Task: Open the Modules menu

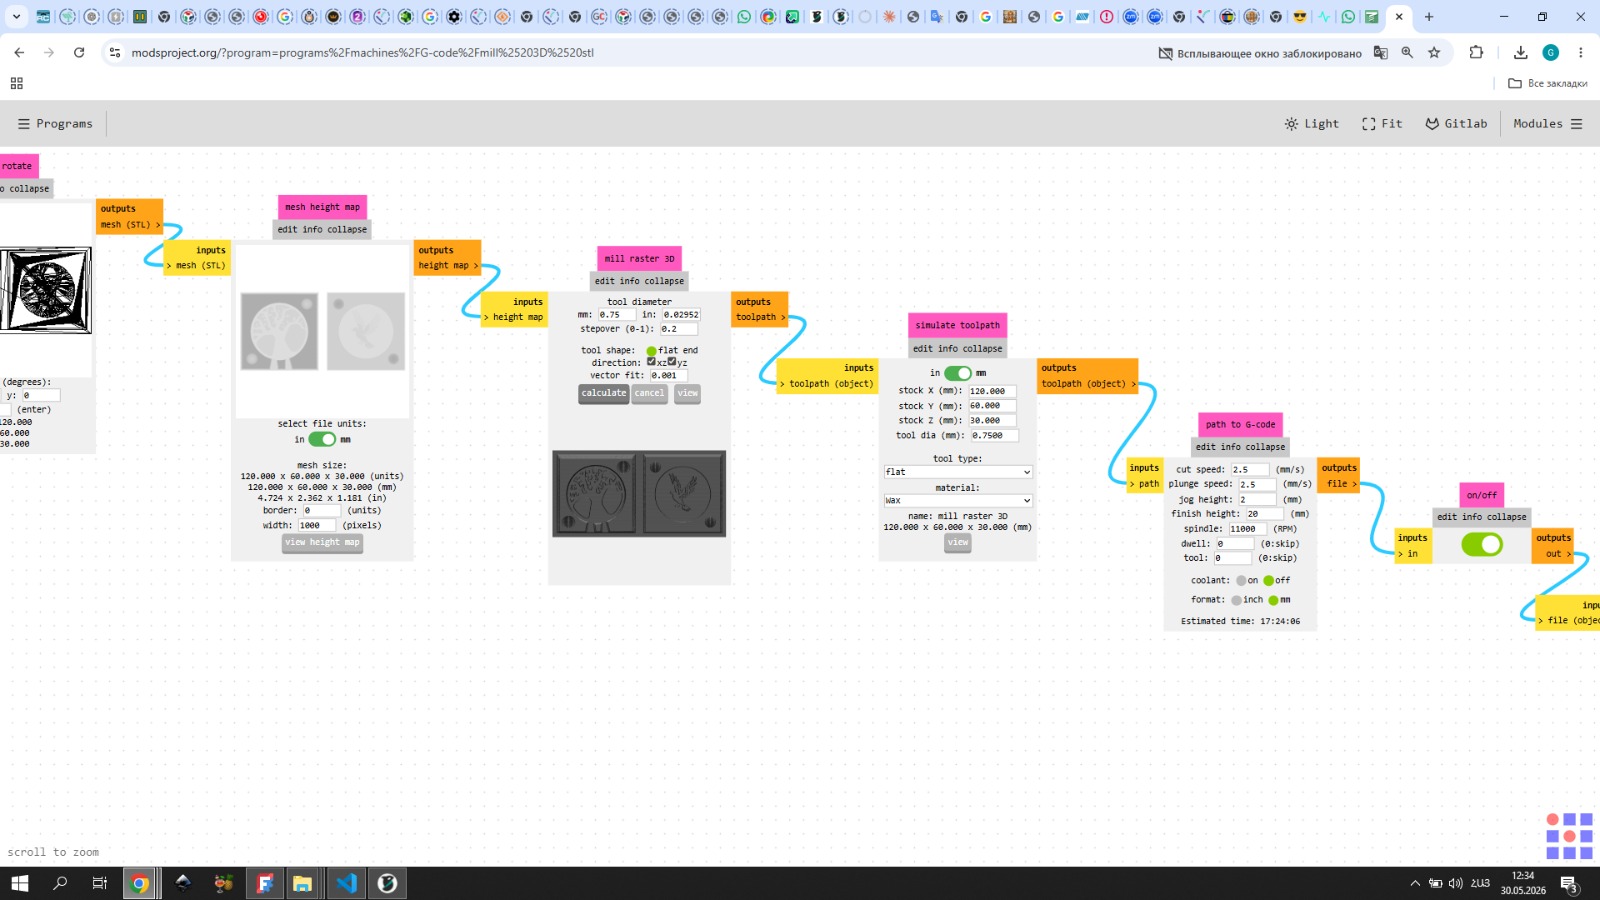Action: (x=1547, y=124)
